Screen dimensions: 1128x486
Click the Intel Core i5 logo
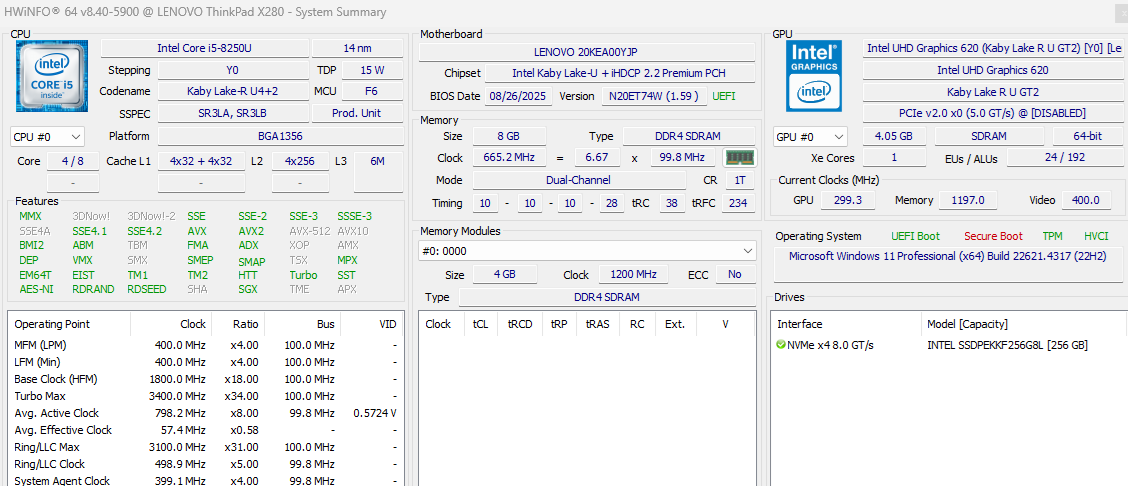coord(52,76)
